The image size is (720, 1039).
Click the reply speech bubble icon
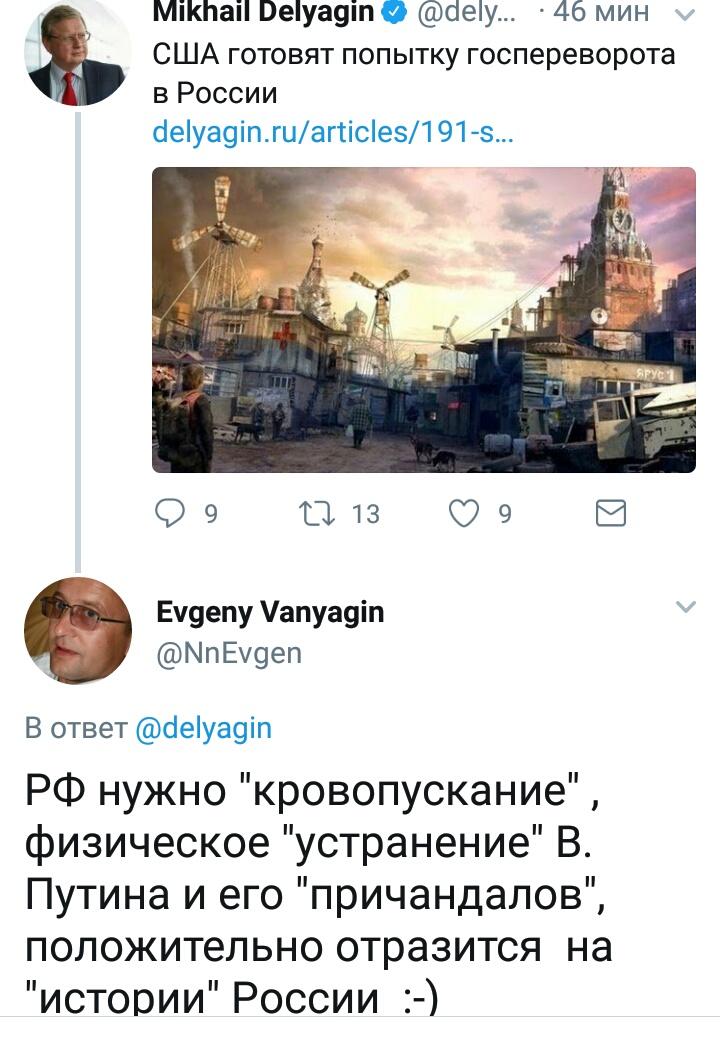pos(170,514)
